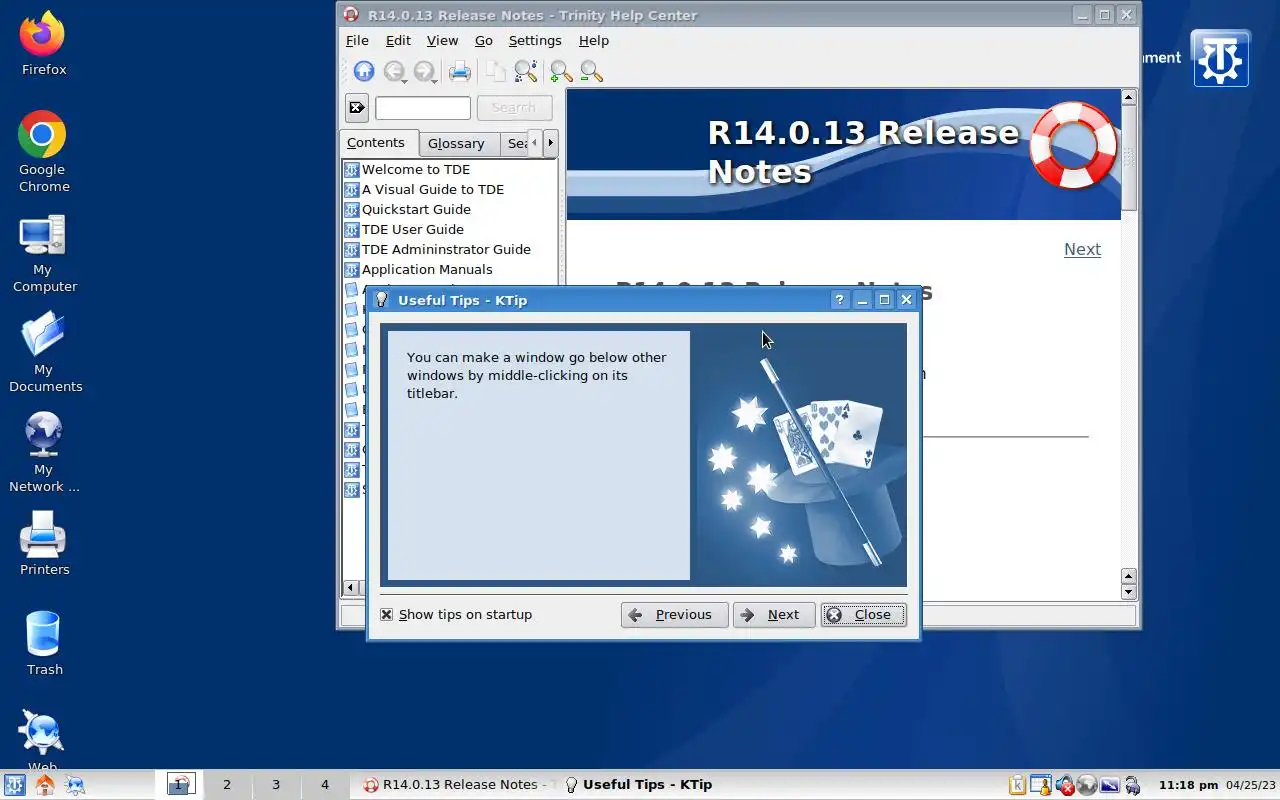
Task: Click the Search button in Help Center
Action: click(x=514, y=108)
